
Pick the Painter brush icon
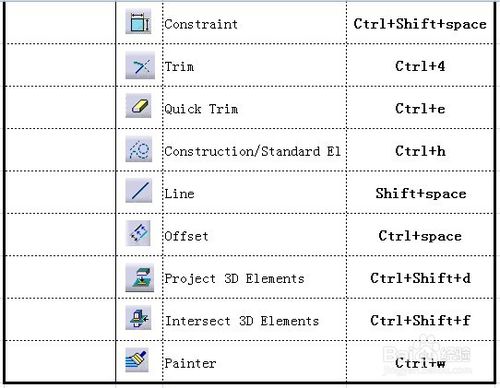pos(137,360)
